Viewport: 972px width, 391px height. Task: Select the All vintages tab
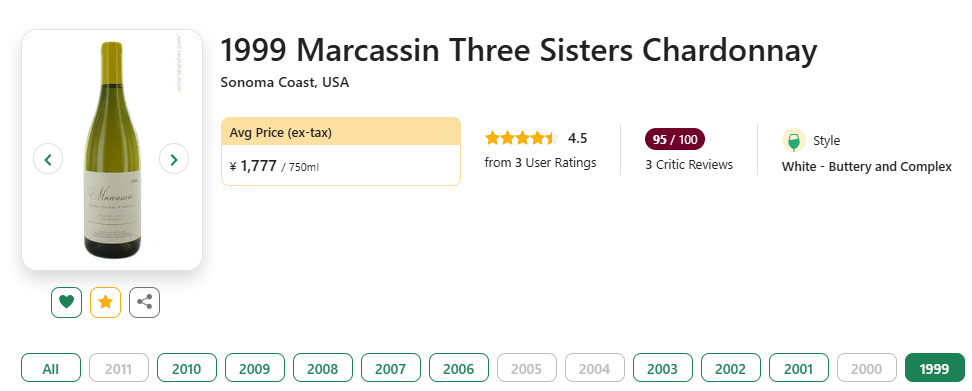tap(51, 367)
